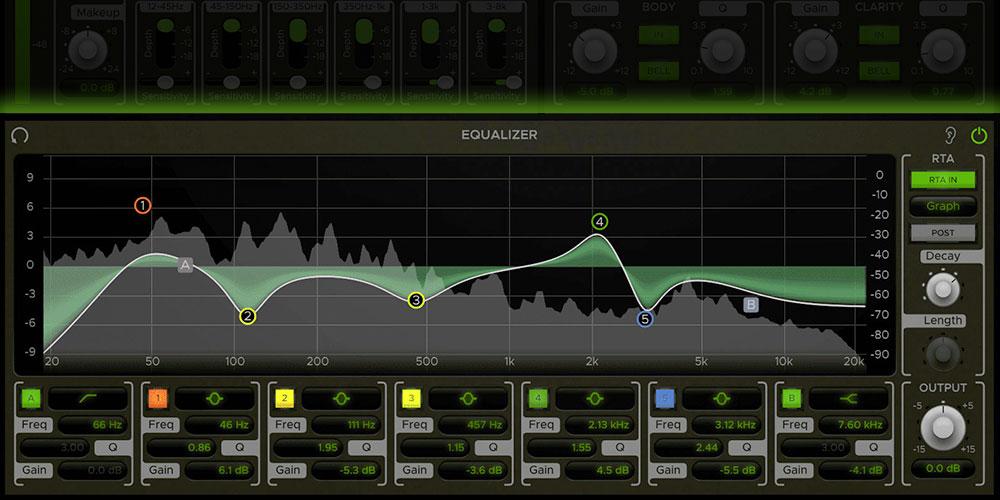The height and width of the screenshot is (500, 1000).
Task: Toggle the CLARITY section BELL button
Action: click(879, 71)
